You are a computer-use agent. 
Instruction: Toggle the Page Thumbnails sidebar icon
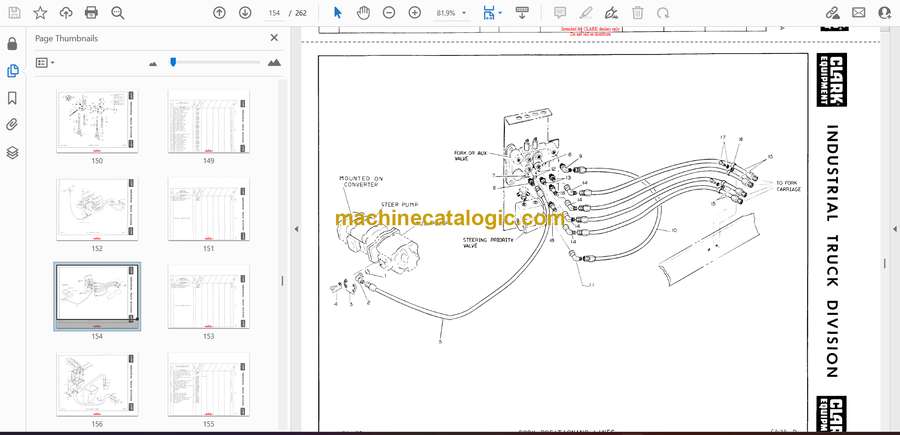click(13, 71)
